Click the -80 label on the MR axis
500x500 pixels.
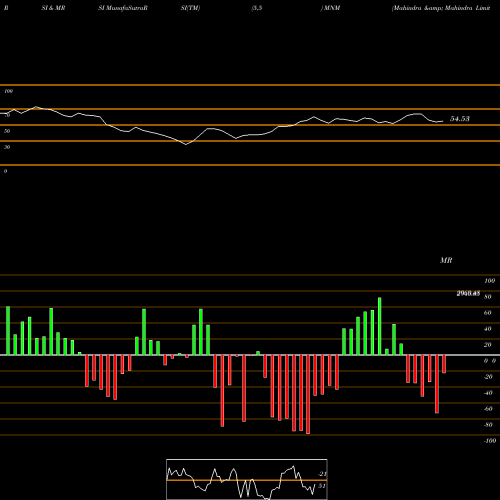488,425
